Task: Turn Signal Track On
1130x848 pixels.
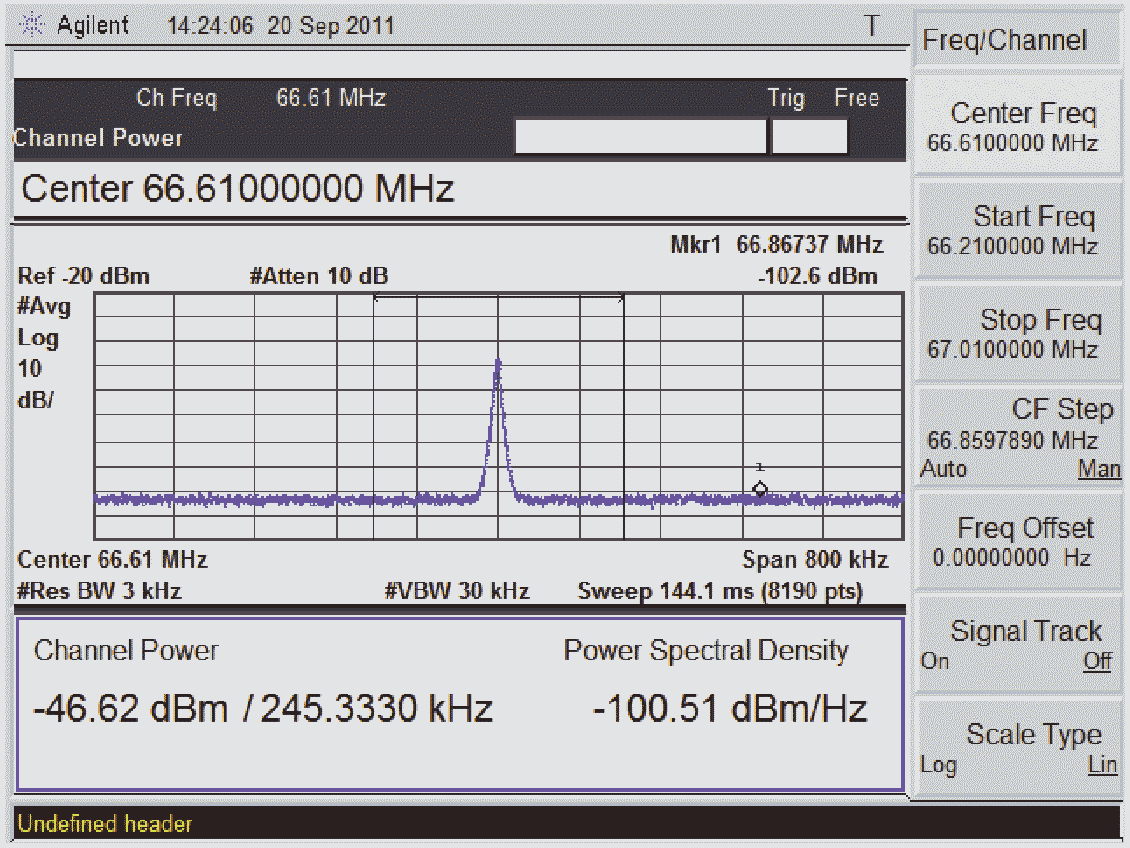Action: tap(935, 661)
